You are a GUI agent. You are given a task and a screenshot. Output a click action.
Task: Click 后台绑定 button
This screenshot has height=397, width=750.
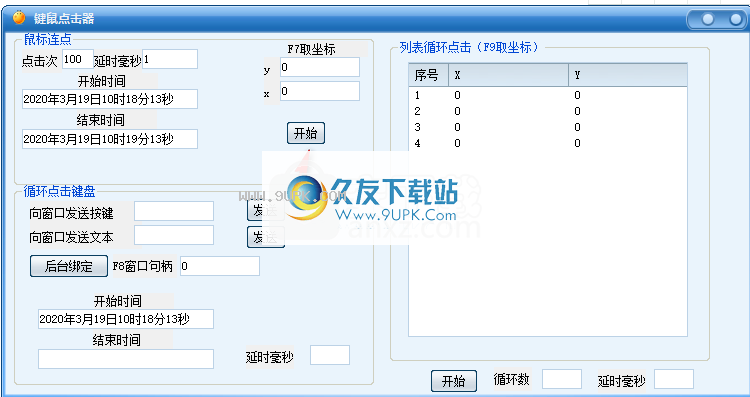point(69,266)
